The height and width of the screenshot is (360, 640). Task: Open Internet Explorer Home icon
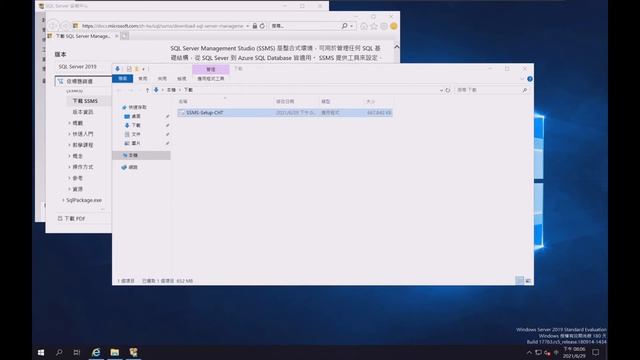(x=364, y=26)
